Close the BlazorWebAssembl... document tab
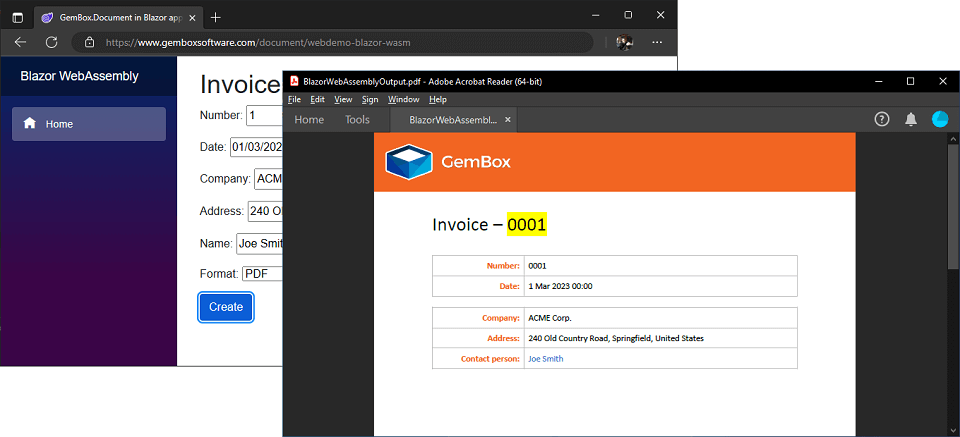Image resolution: width=960 pixels, height=437 pixels. [508, 119]
